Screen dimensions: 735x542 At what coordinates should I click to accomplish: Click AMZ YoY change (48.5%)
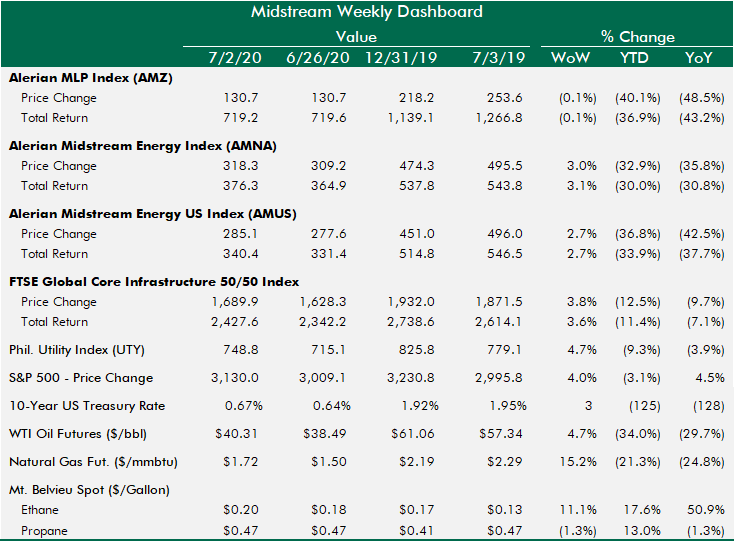click(x=702, y=98)
